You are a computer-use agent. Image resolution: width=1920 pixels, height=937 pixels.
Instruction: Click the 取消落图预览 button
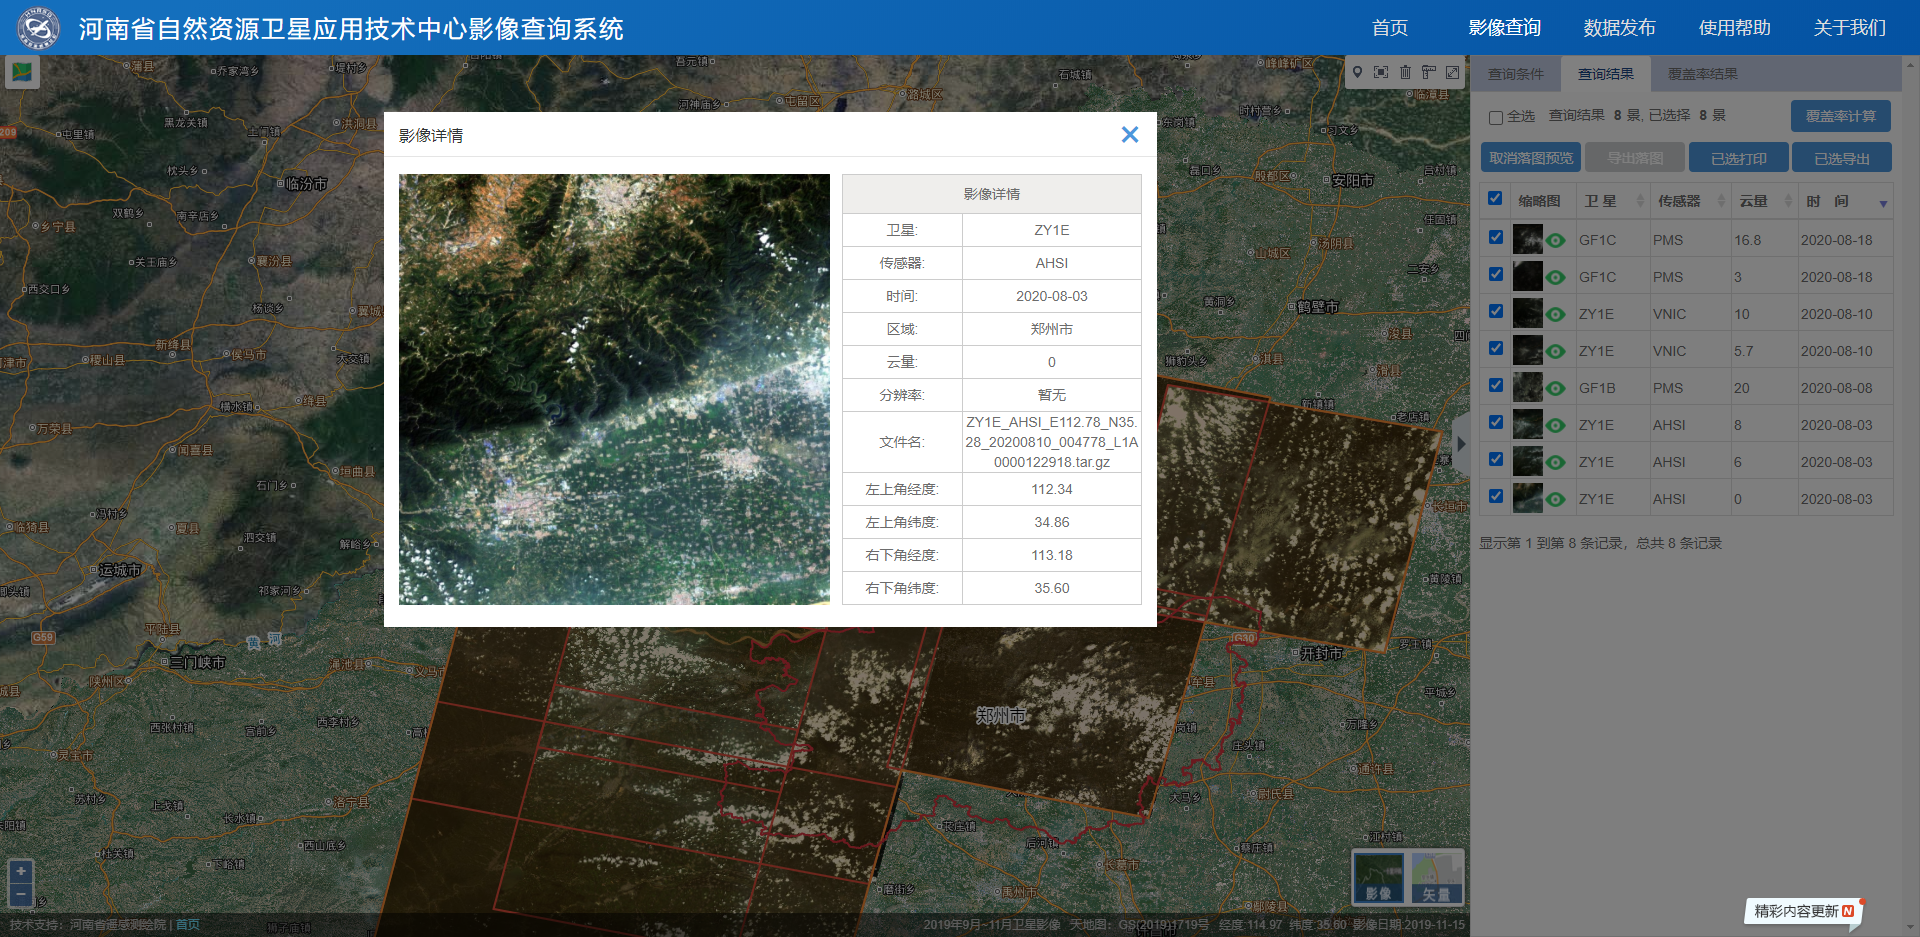click(1531, 158)
